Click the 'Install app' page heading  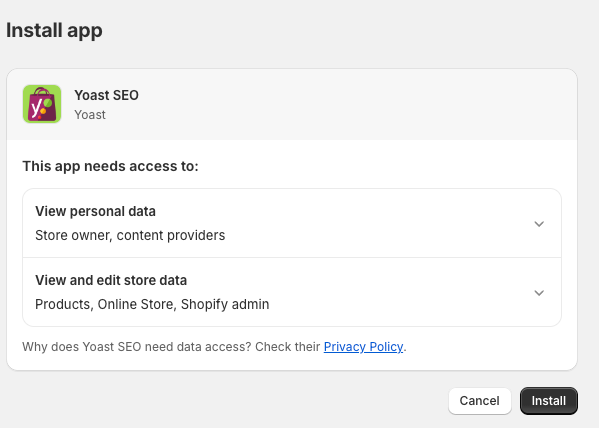[x=54, y=30]
